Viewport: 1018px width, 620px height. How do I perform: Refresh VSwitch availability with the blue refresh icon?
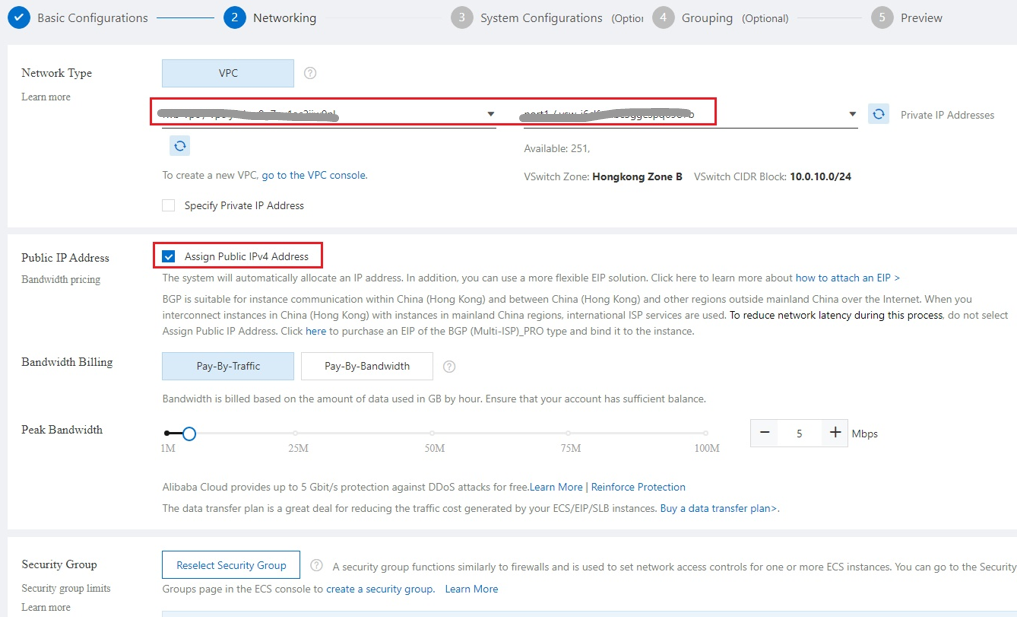879,114
